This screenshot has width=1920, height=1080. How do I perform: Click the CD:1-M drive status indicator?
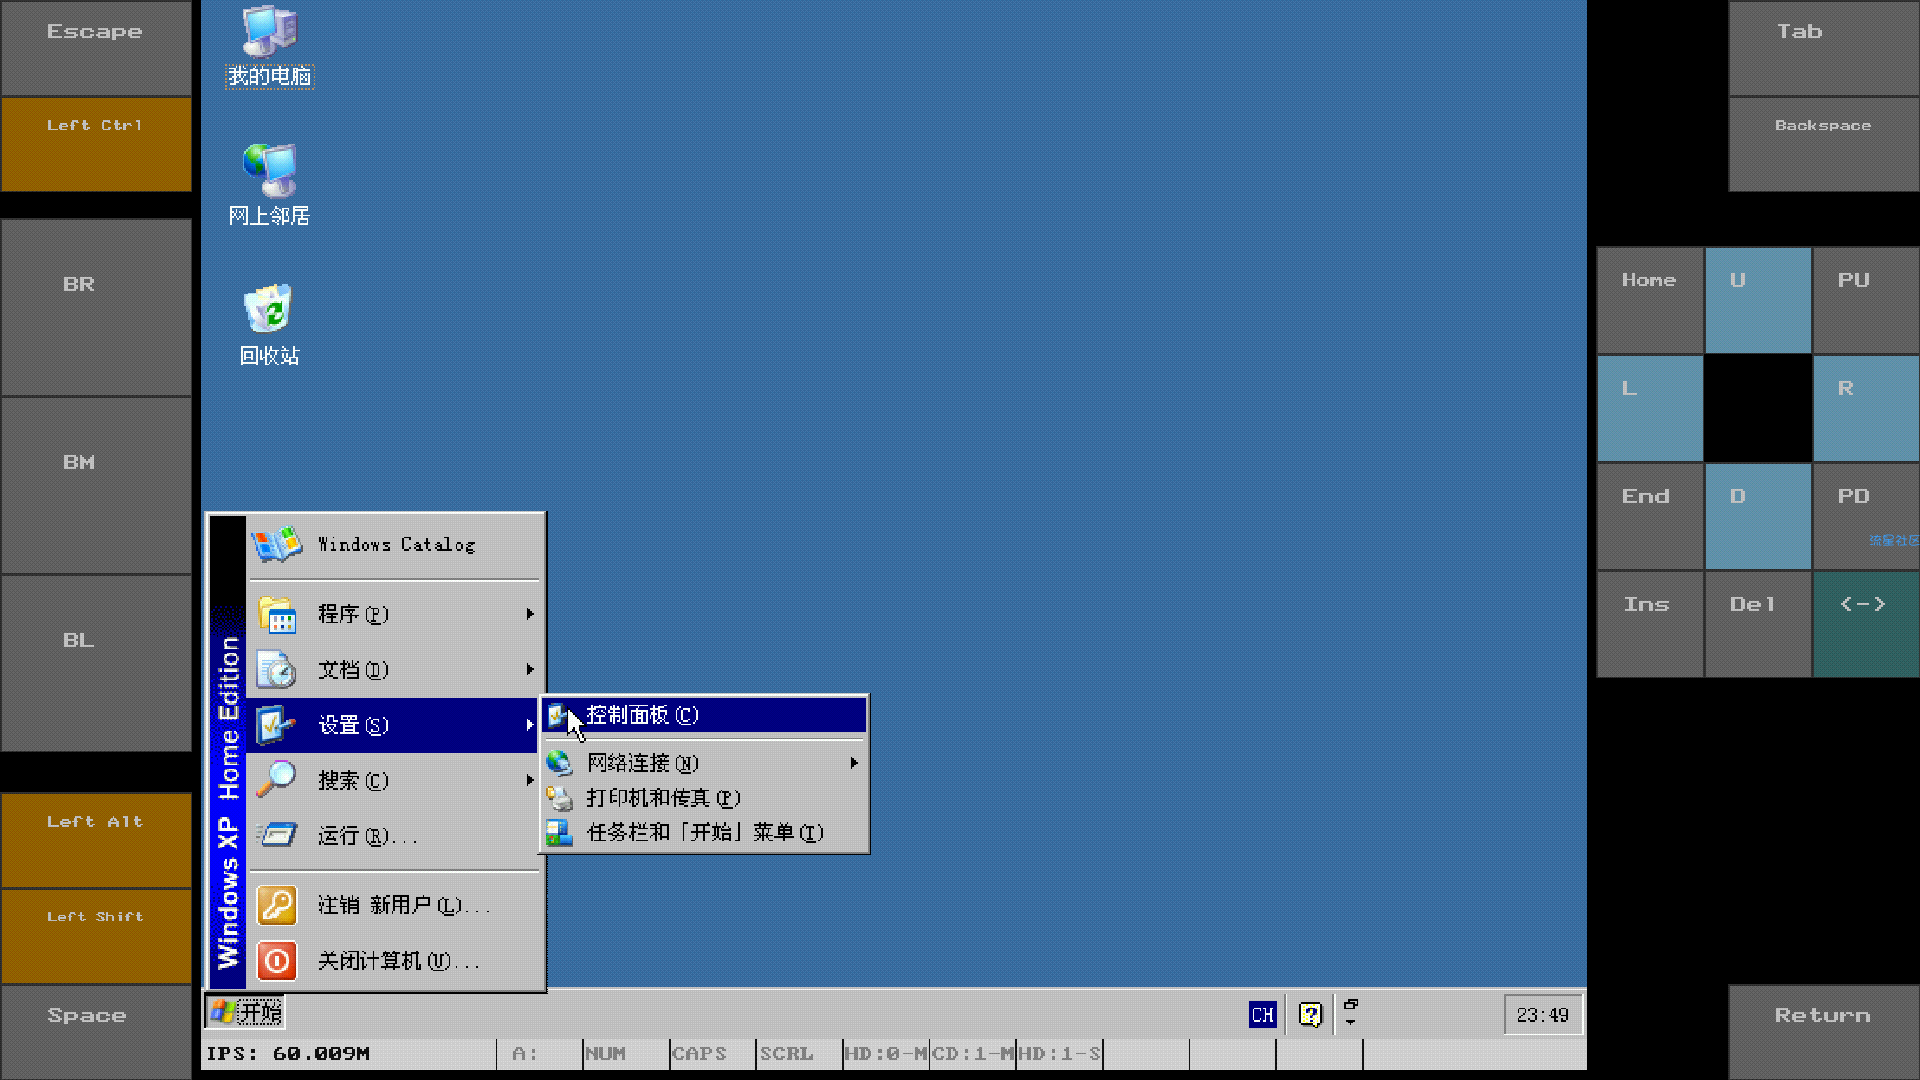pos(973,1054)
